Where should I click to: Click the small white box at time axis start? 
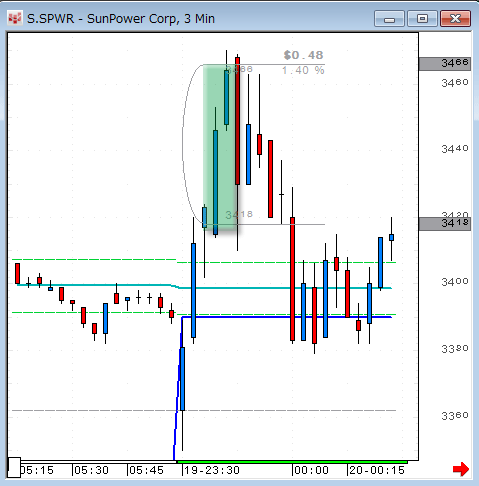(14, 467)
